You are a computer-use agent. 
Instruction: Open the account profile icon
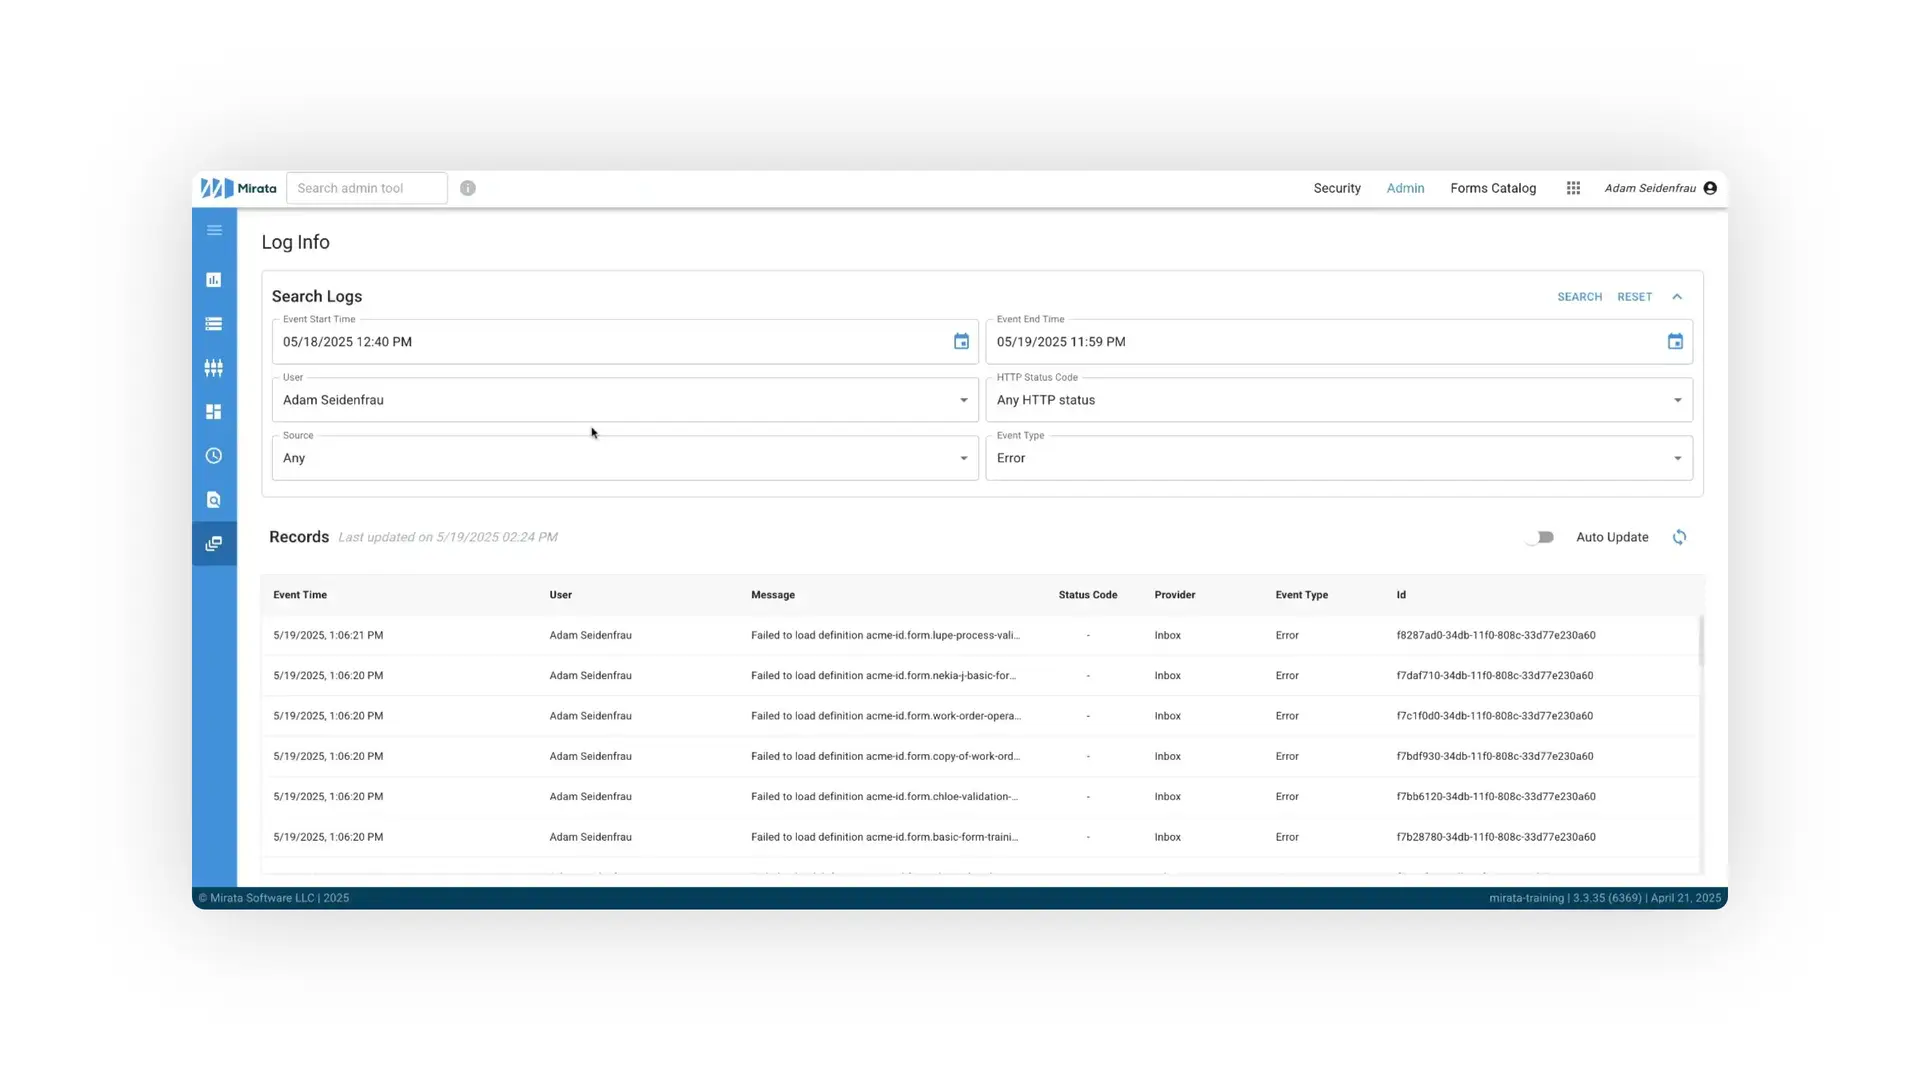(x=1710, y=188)
